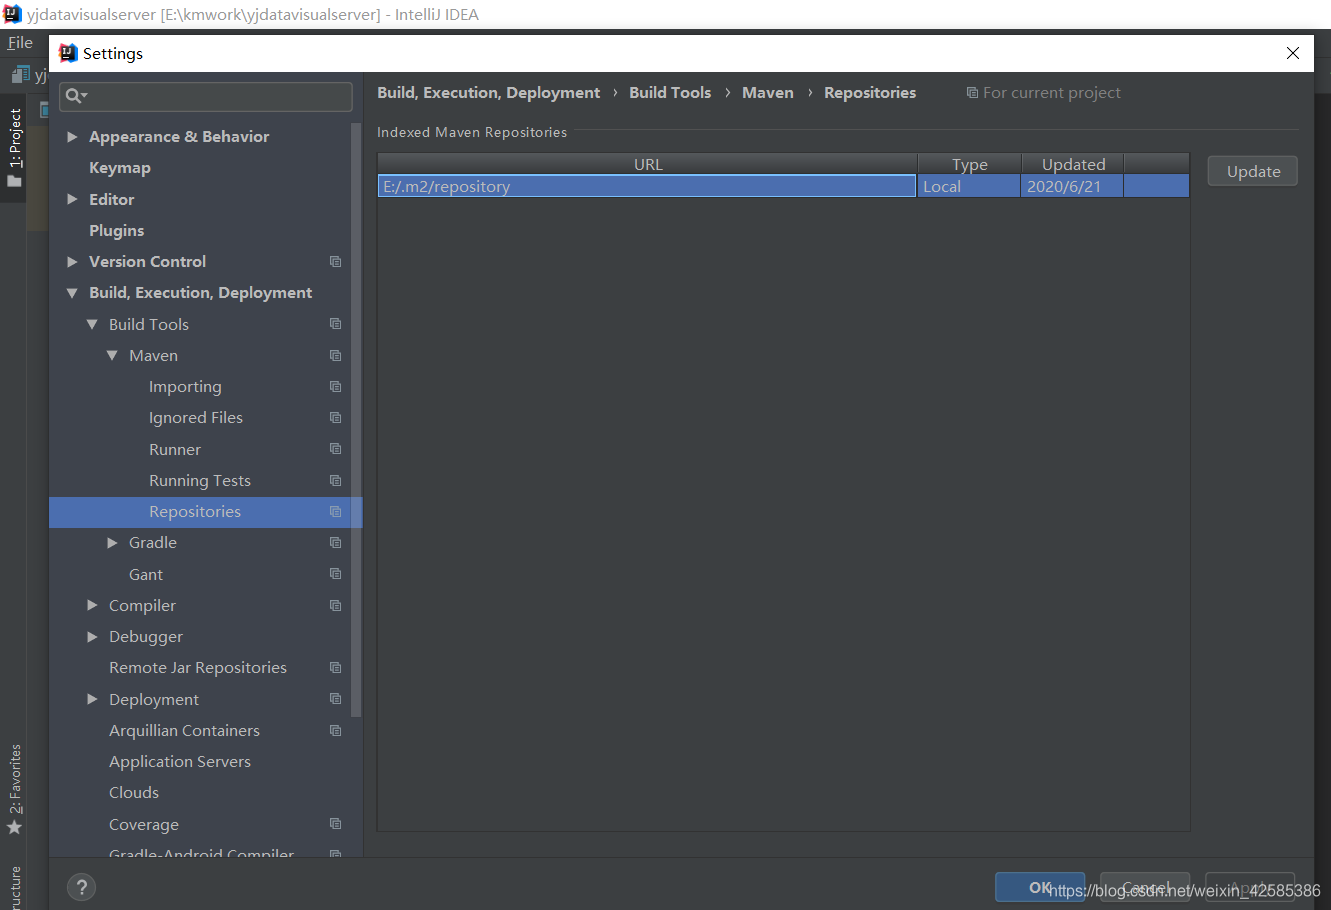
Task: Open the File menu in IntelliJ window
Action: click(x=20, y=43)
